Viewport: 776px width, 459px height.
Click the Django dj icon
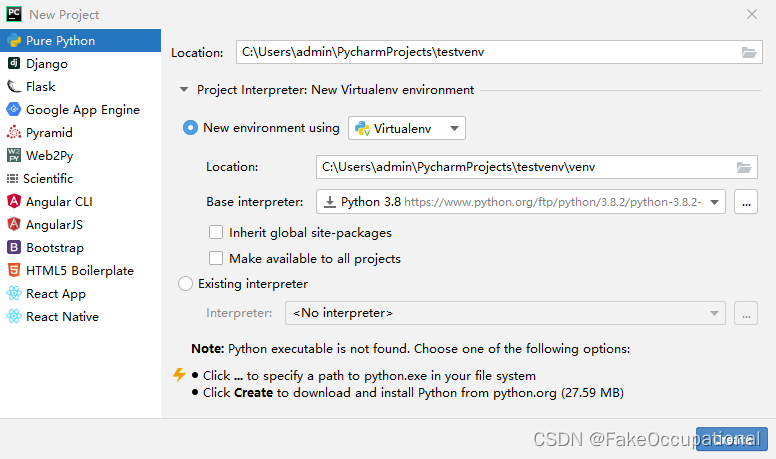click(x=14, y=63)
